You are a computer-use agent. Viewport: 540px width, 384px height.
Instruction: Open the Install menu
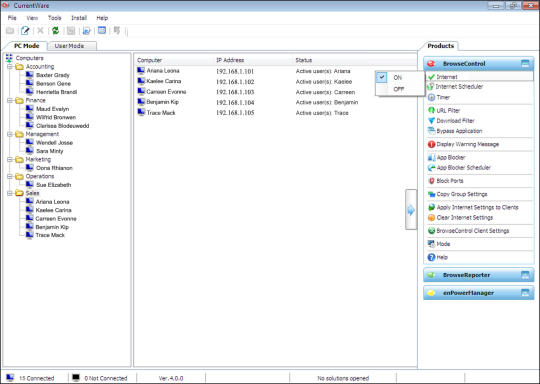79,18
